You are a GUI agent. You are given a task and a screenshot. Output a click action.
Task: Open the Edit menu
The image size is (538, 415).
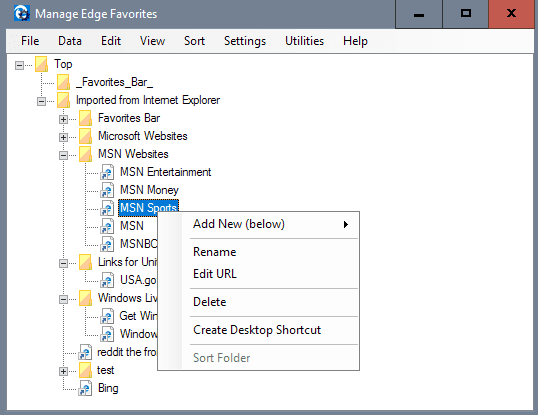tap(111, 41)
